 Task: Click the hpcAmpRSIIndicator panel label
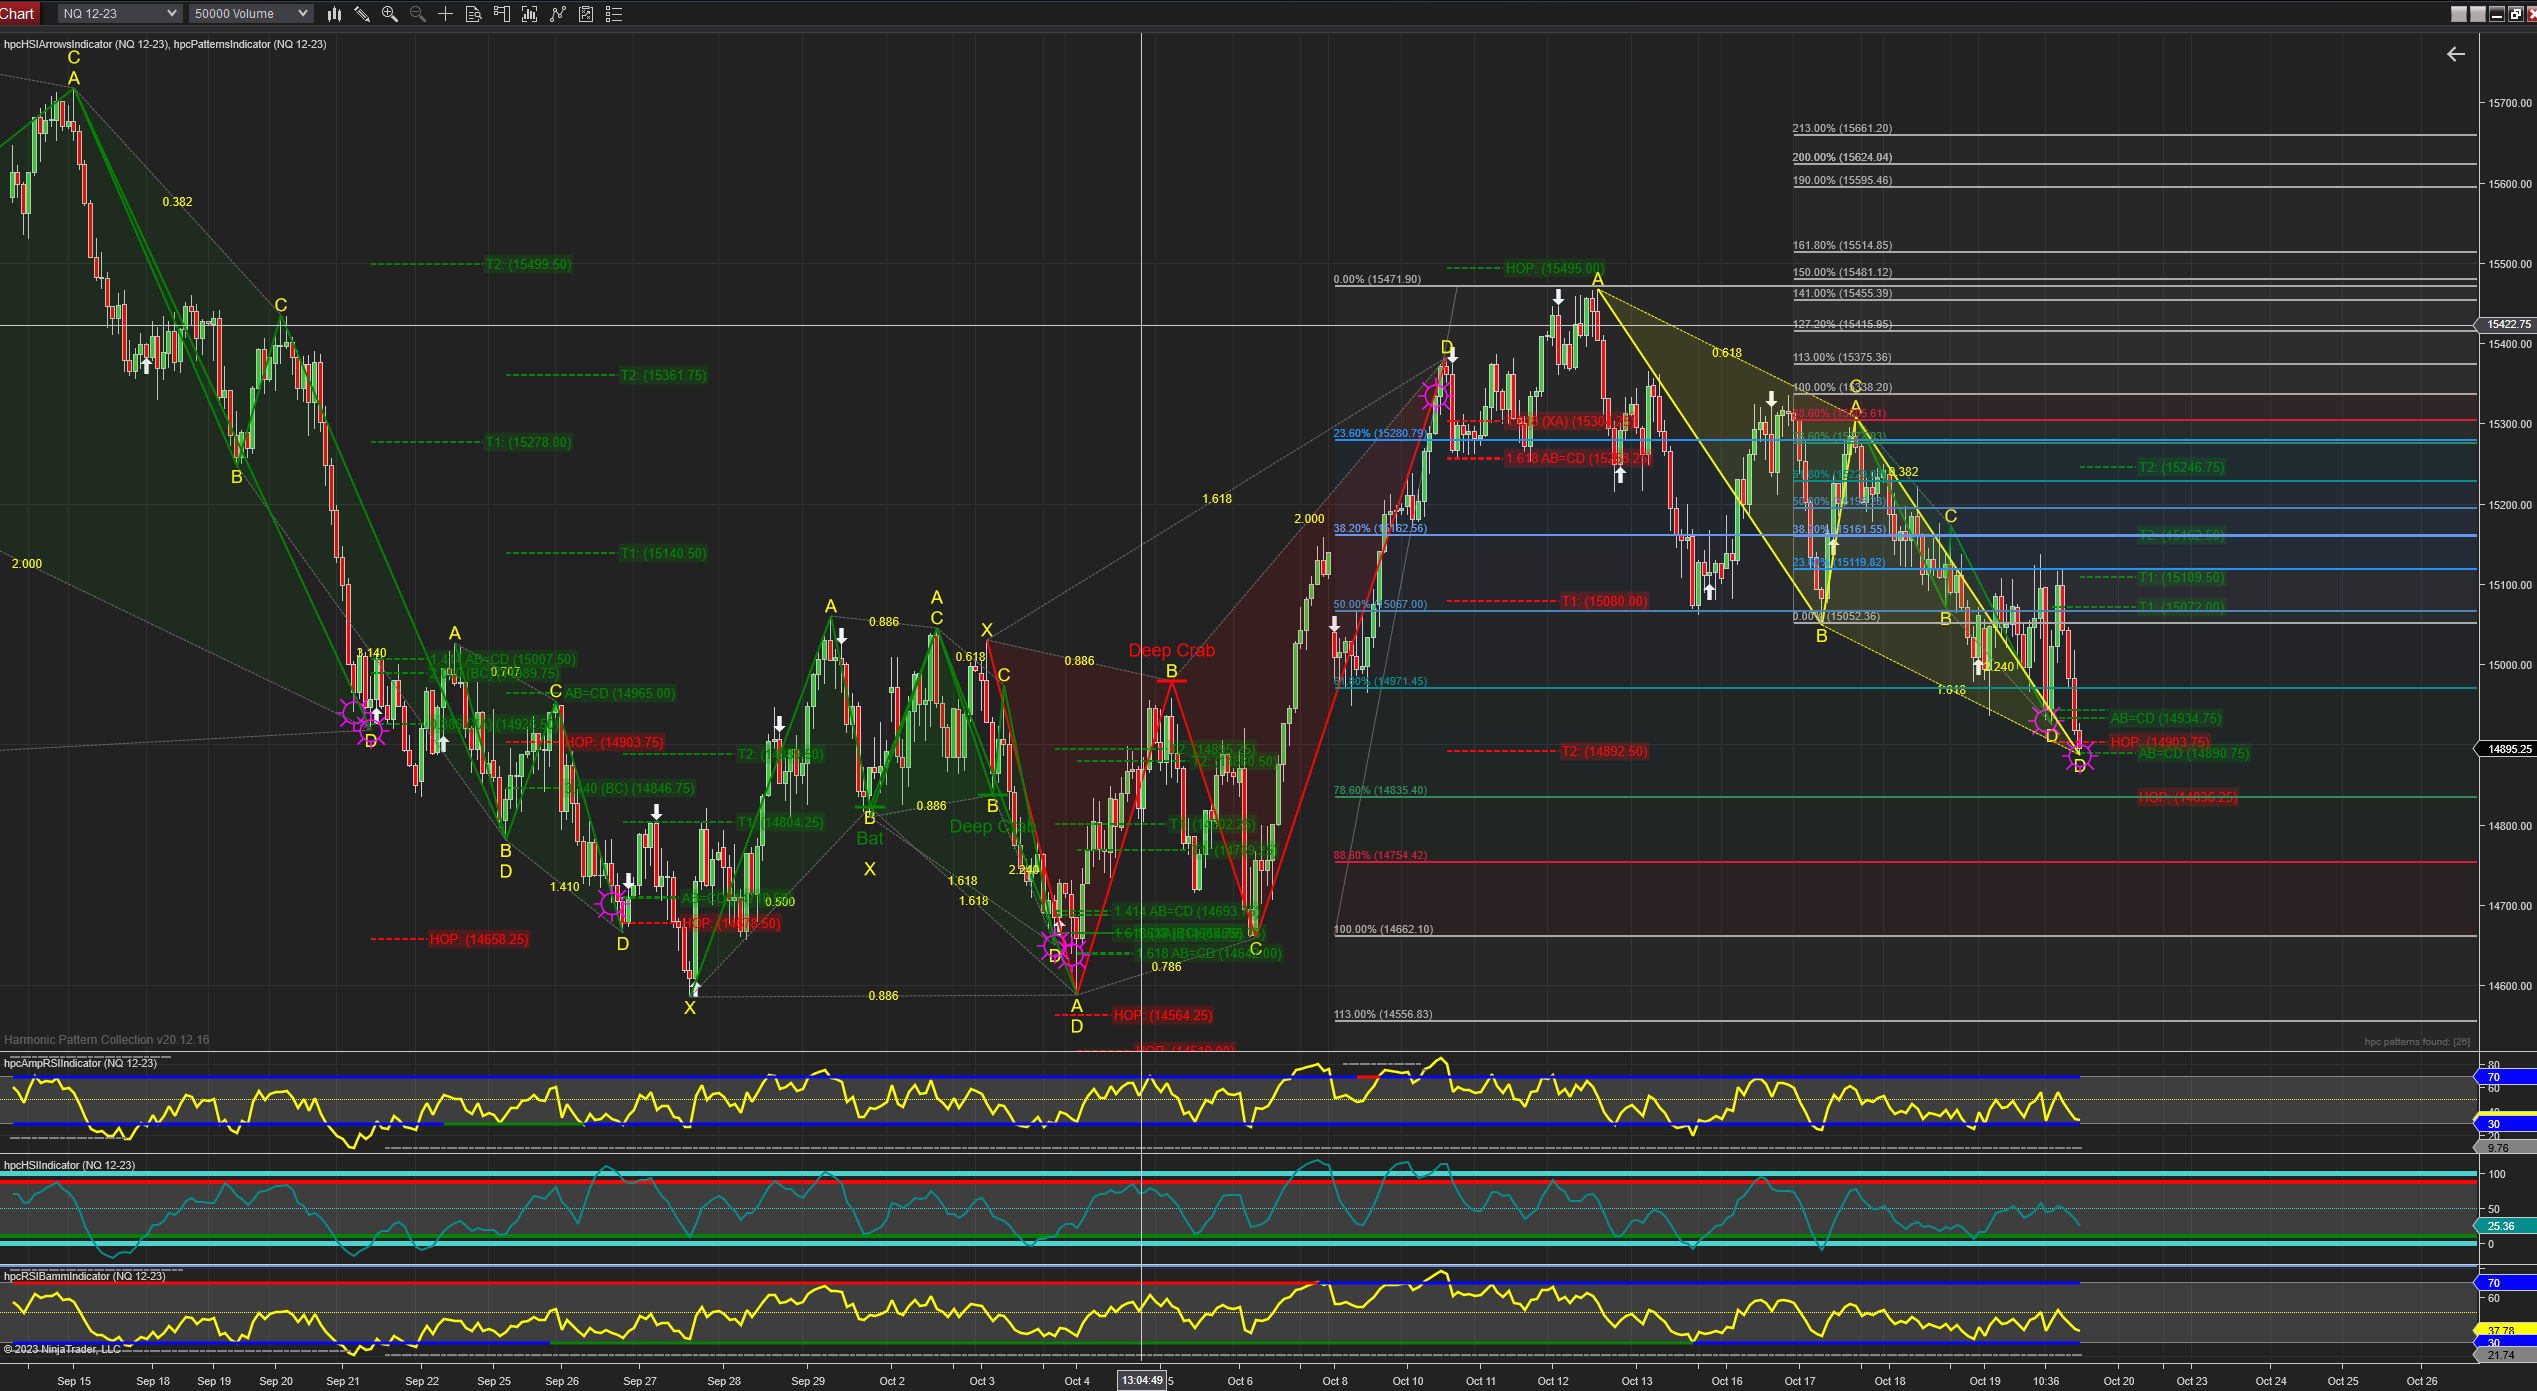pos(80,1063)
